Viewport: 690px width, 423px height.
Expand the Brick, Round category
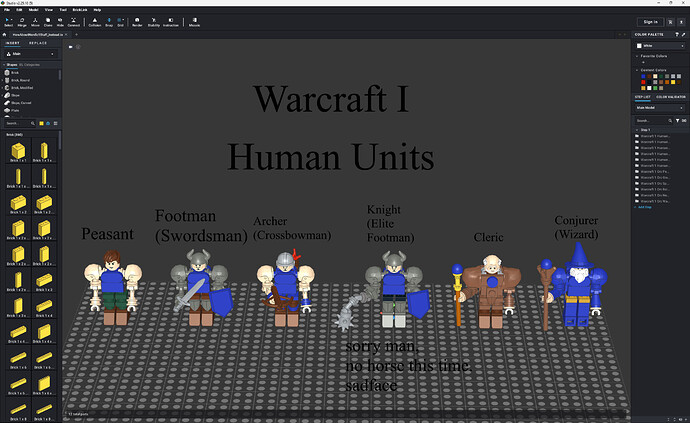(x=3, y=80)
